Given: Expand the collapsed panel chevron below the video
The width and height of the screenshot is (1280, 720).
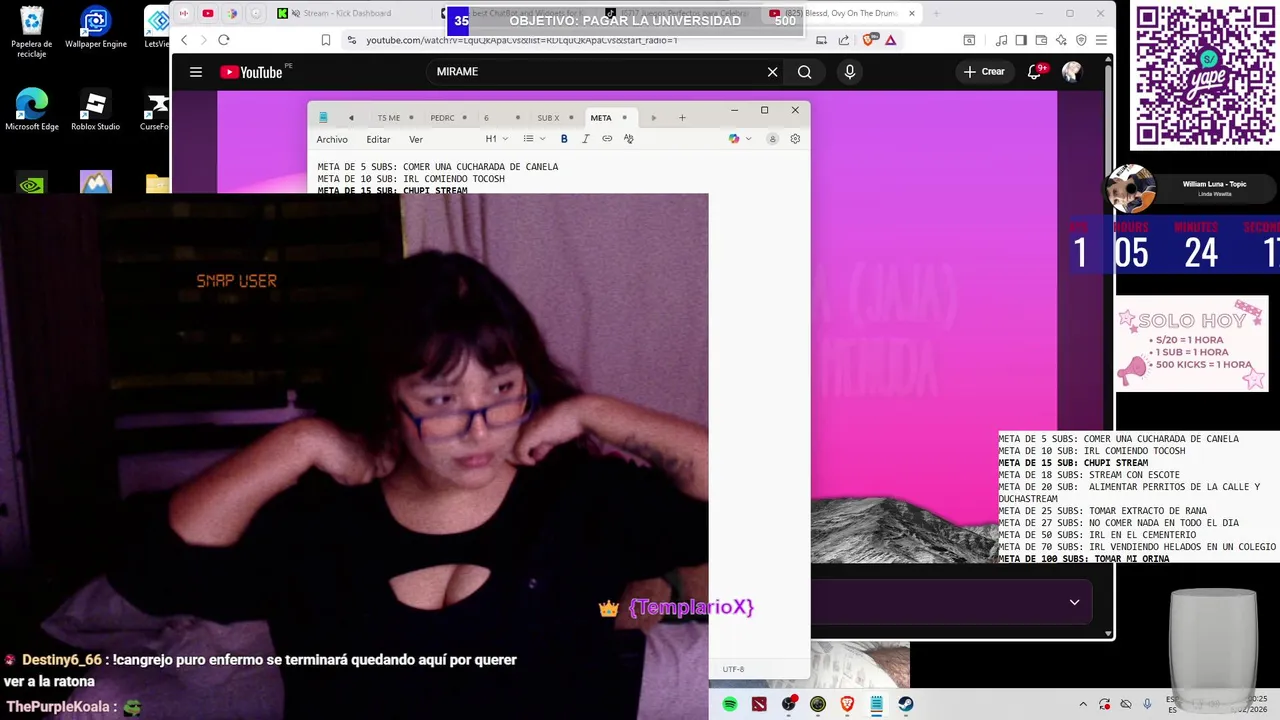Looking at the screenshot, I should tap(1074, 602).
